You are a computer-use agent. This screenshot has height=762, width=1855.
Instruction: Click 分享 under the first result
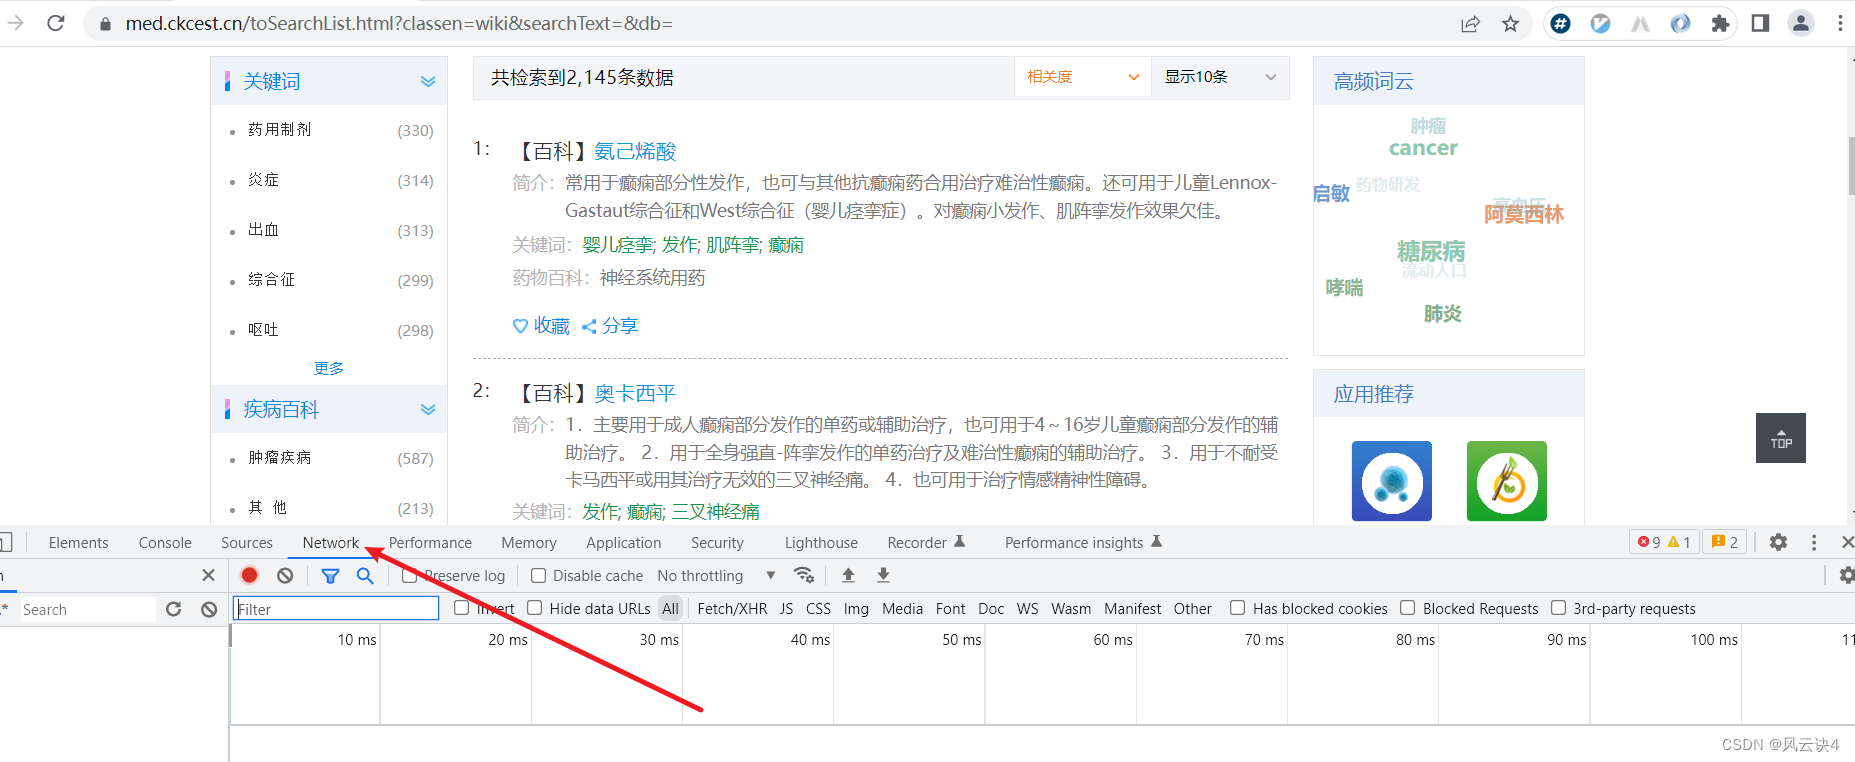610,326
